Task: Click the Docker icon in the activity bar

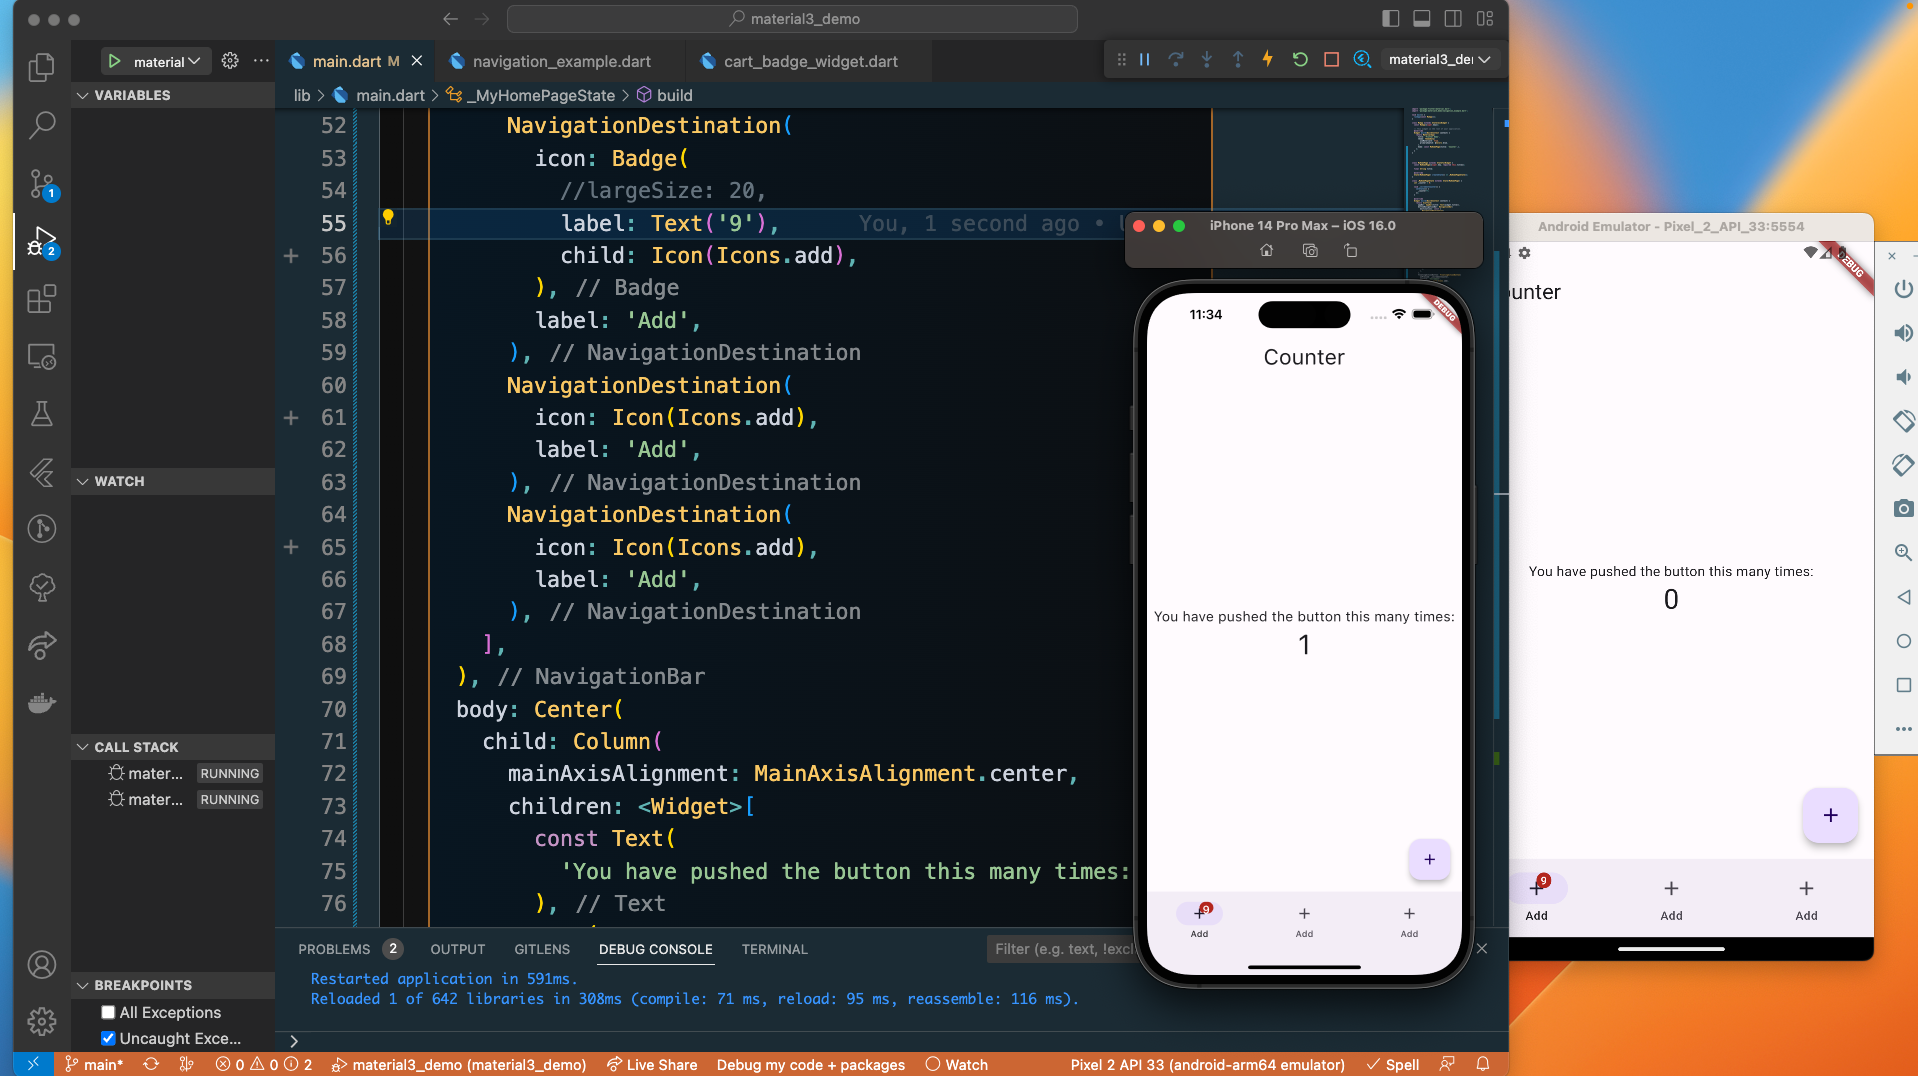Action: point(42,702)
